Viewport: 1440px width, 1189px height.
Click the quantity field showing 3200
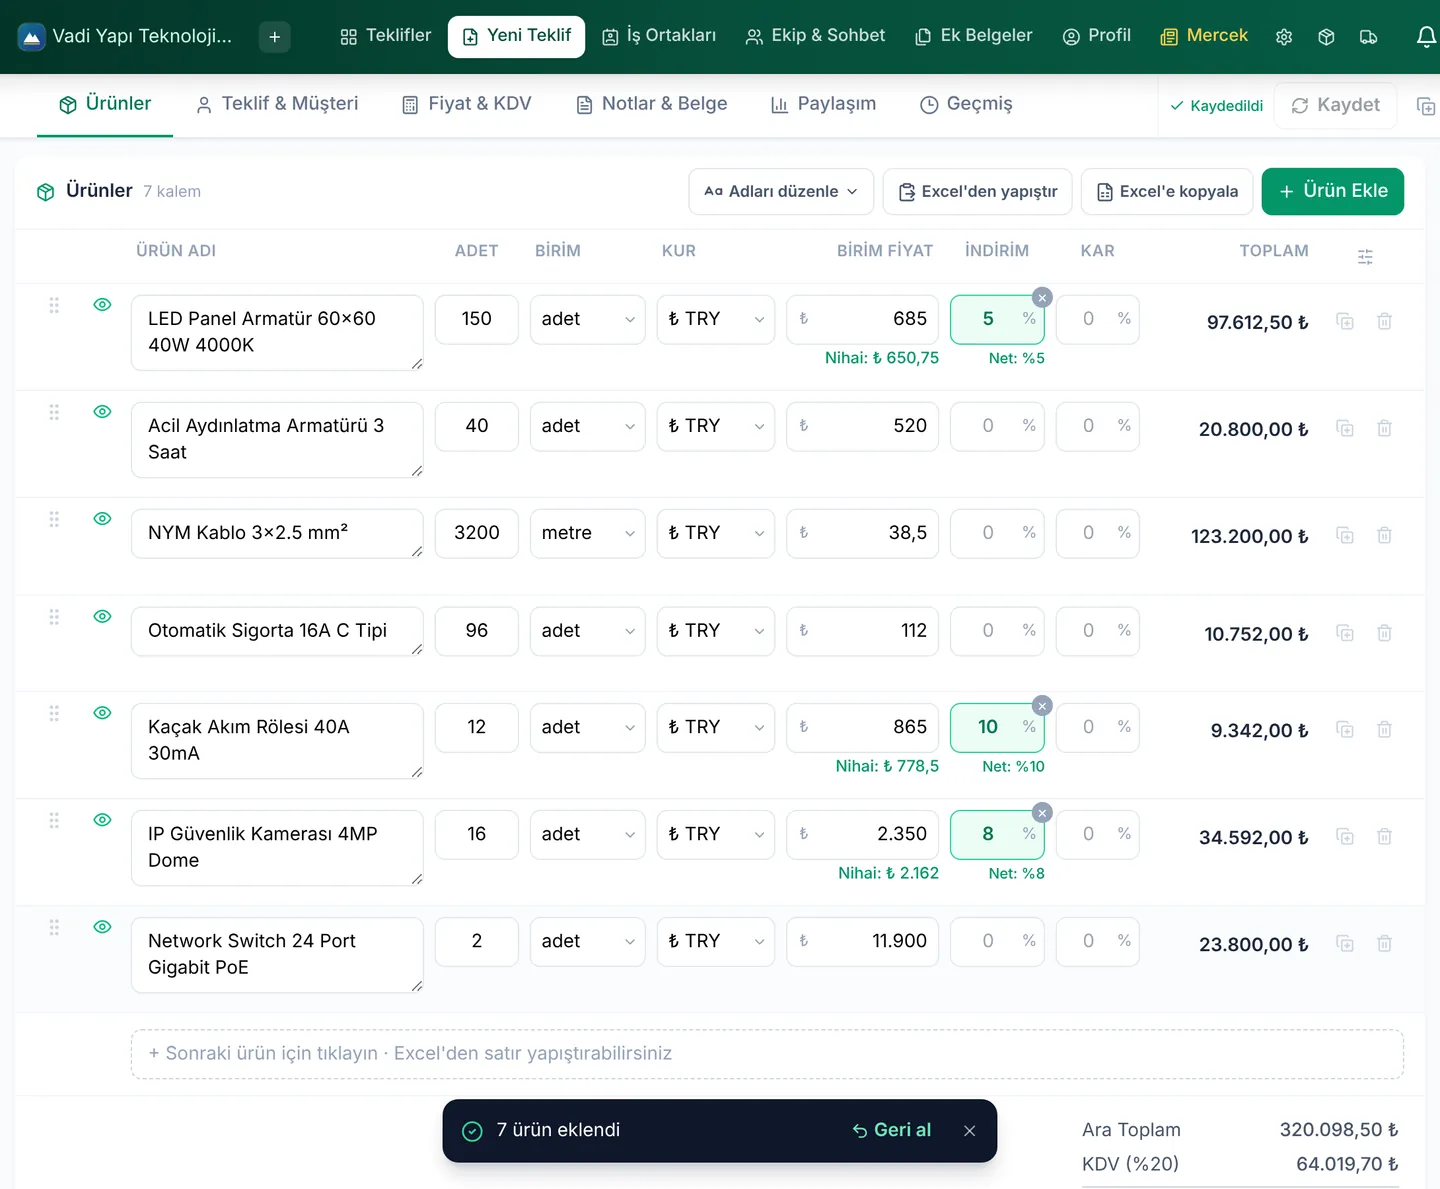(x=477, y=533)
